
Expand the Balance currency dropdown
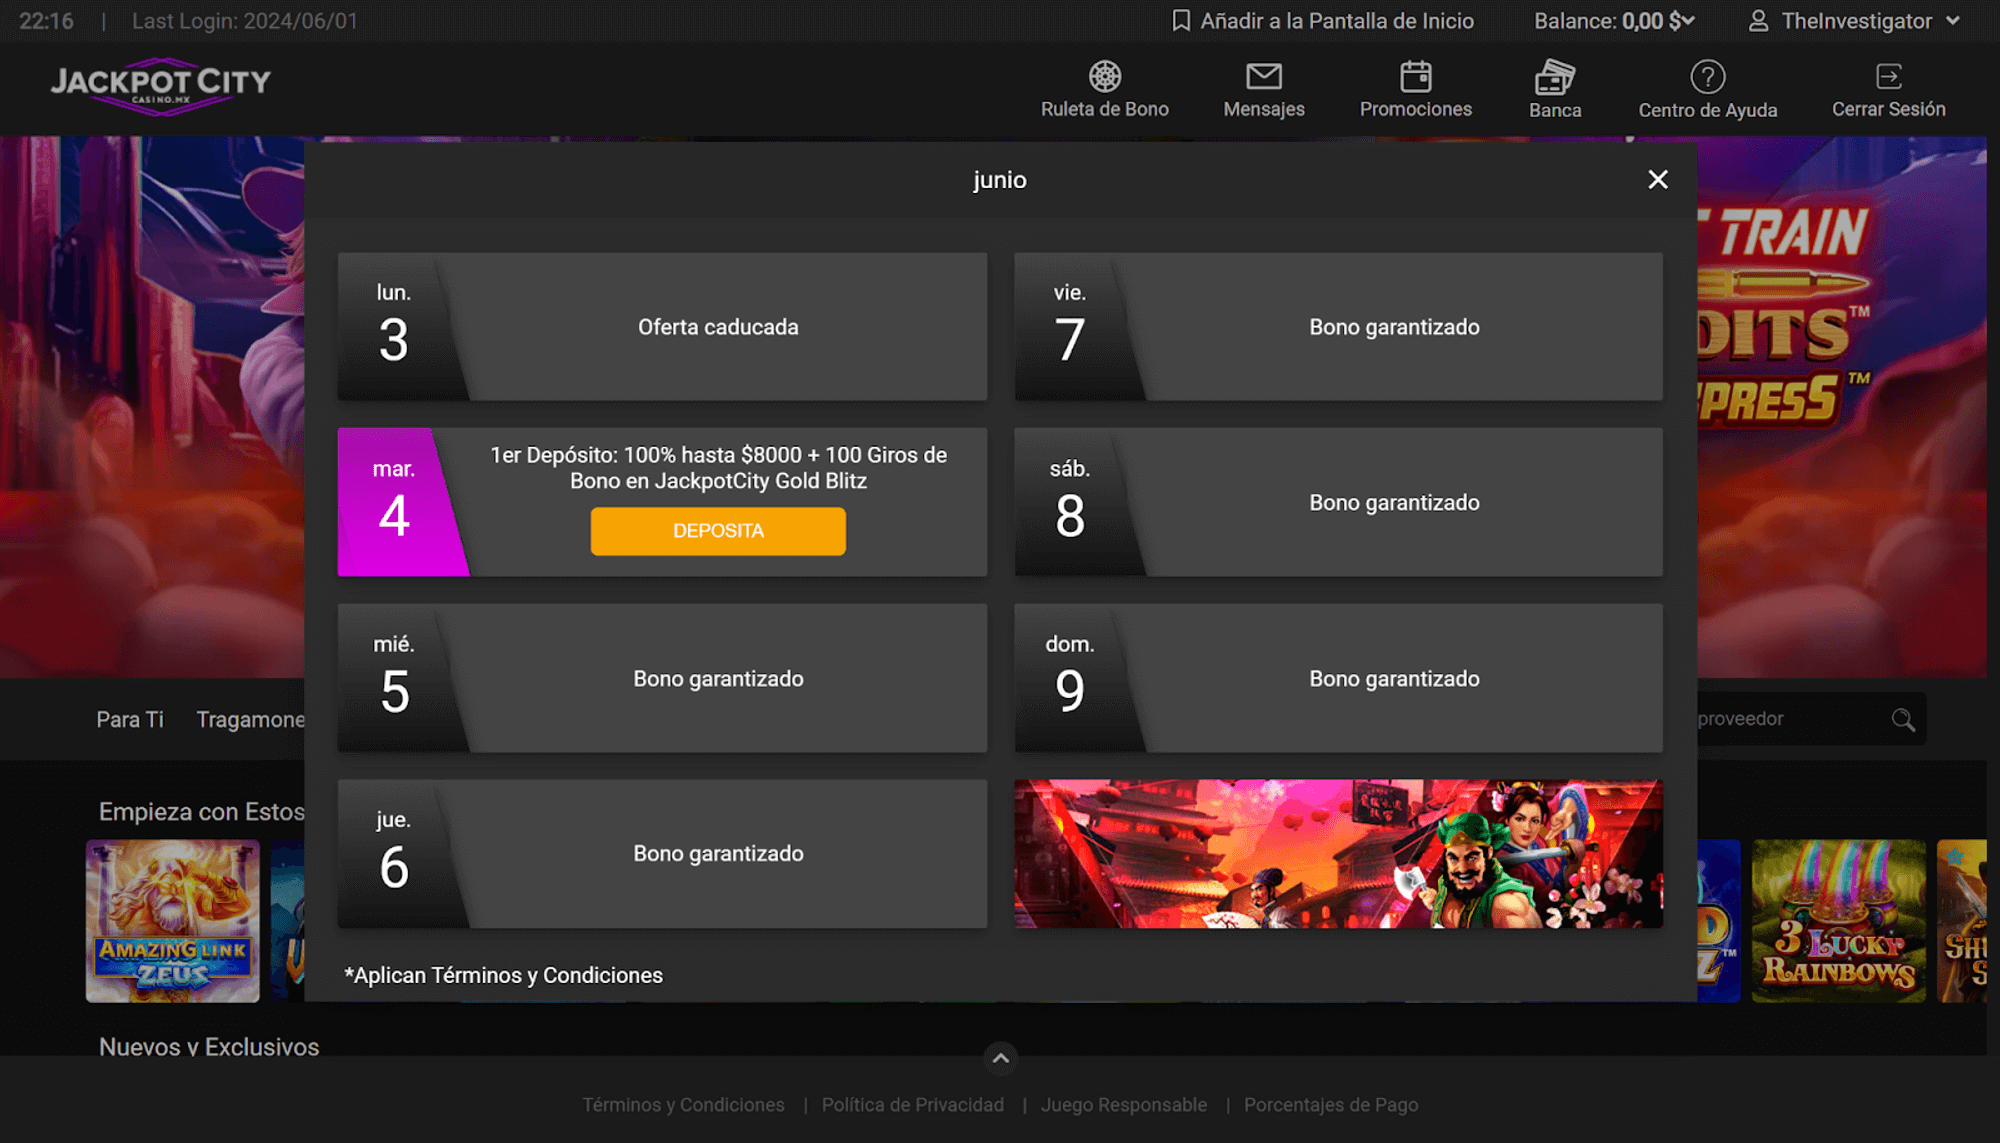[x=1689, y=21]
